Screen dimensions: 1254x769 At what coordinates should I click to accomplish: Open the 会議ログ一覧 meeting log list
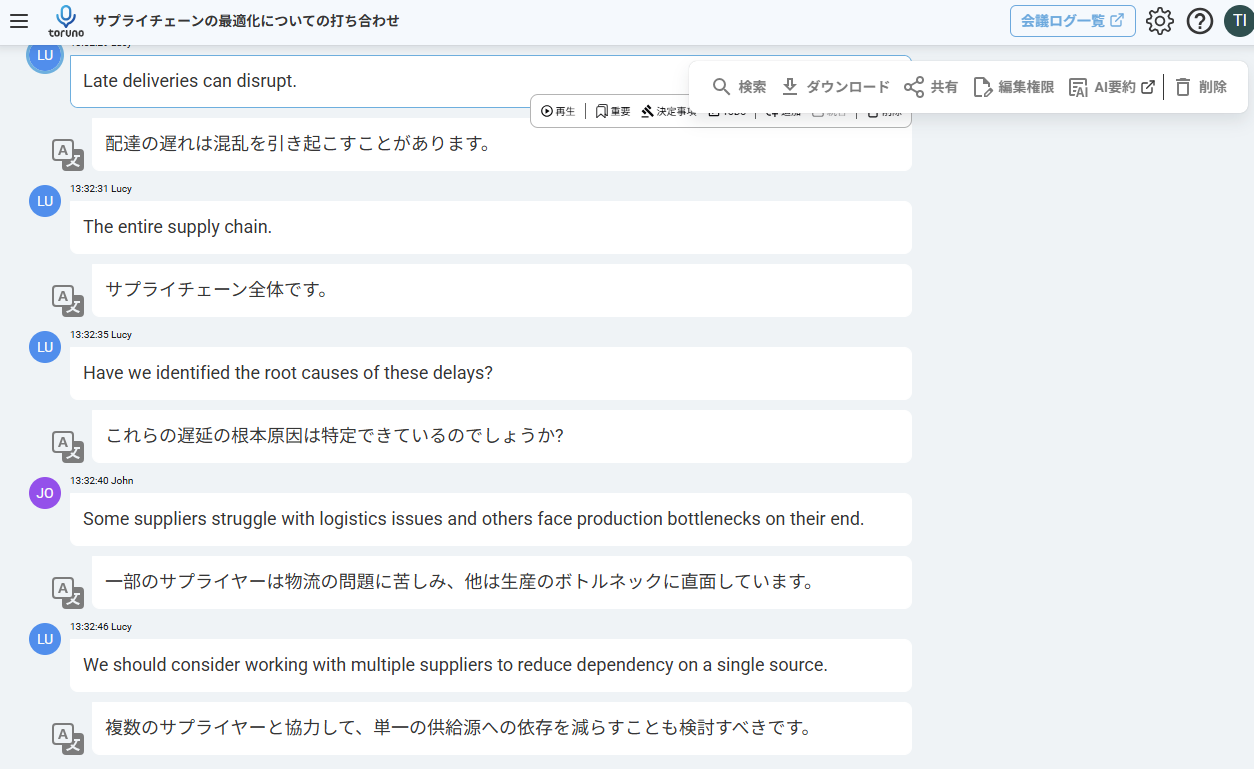coord(1073,21)
